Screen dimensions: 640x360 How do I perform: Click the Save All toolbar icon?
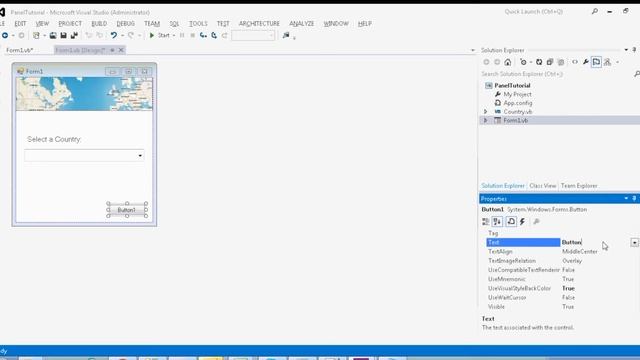74,36
